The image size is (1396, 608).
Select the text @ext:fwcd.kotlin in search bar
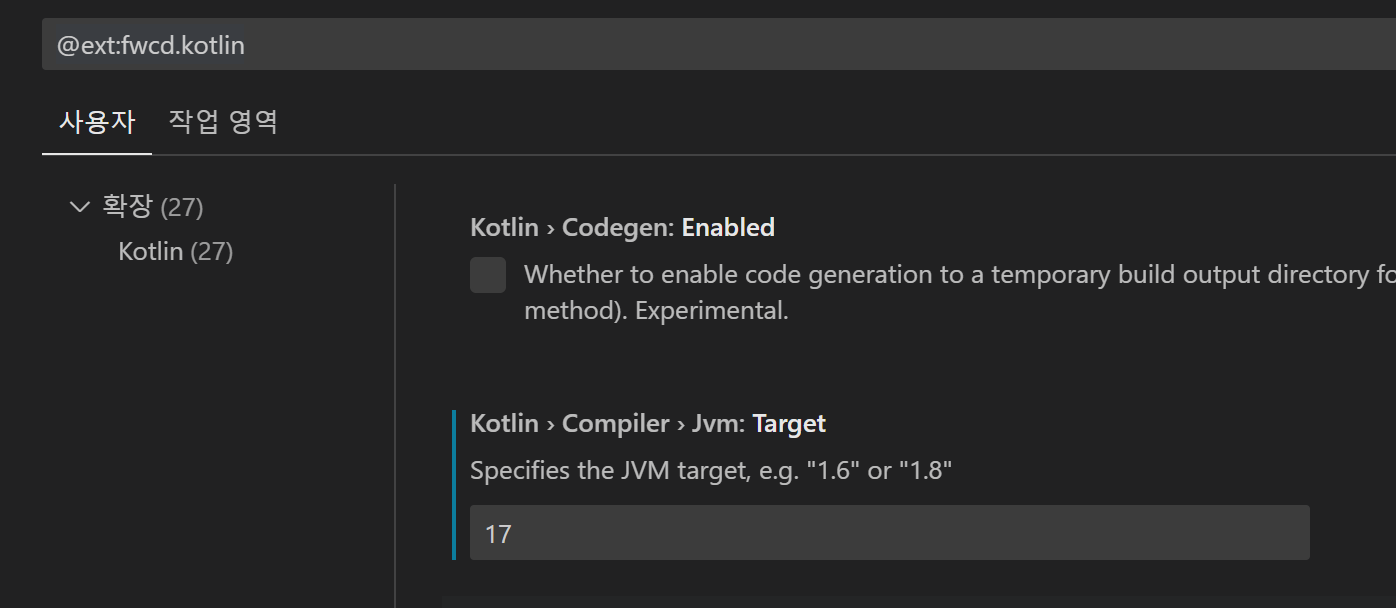tap(150, 44)
